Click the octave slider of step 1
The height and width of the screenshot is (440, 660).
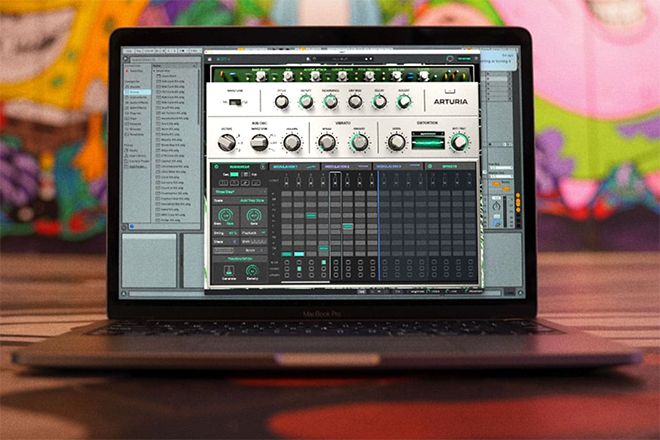pyautogui.click(x=287, y=181)
